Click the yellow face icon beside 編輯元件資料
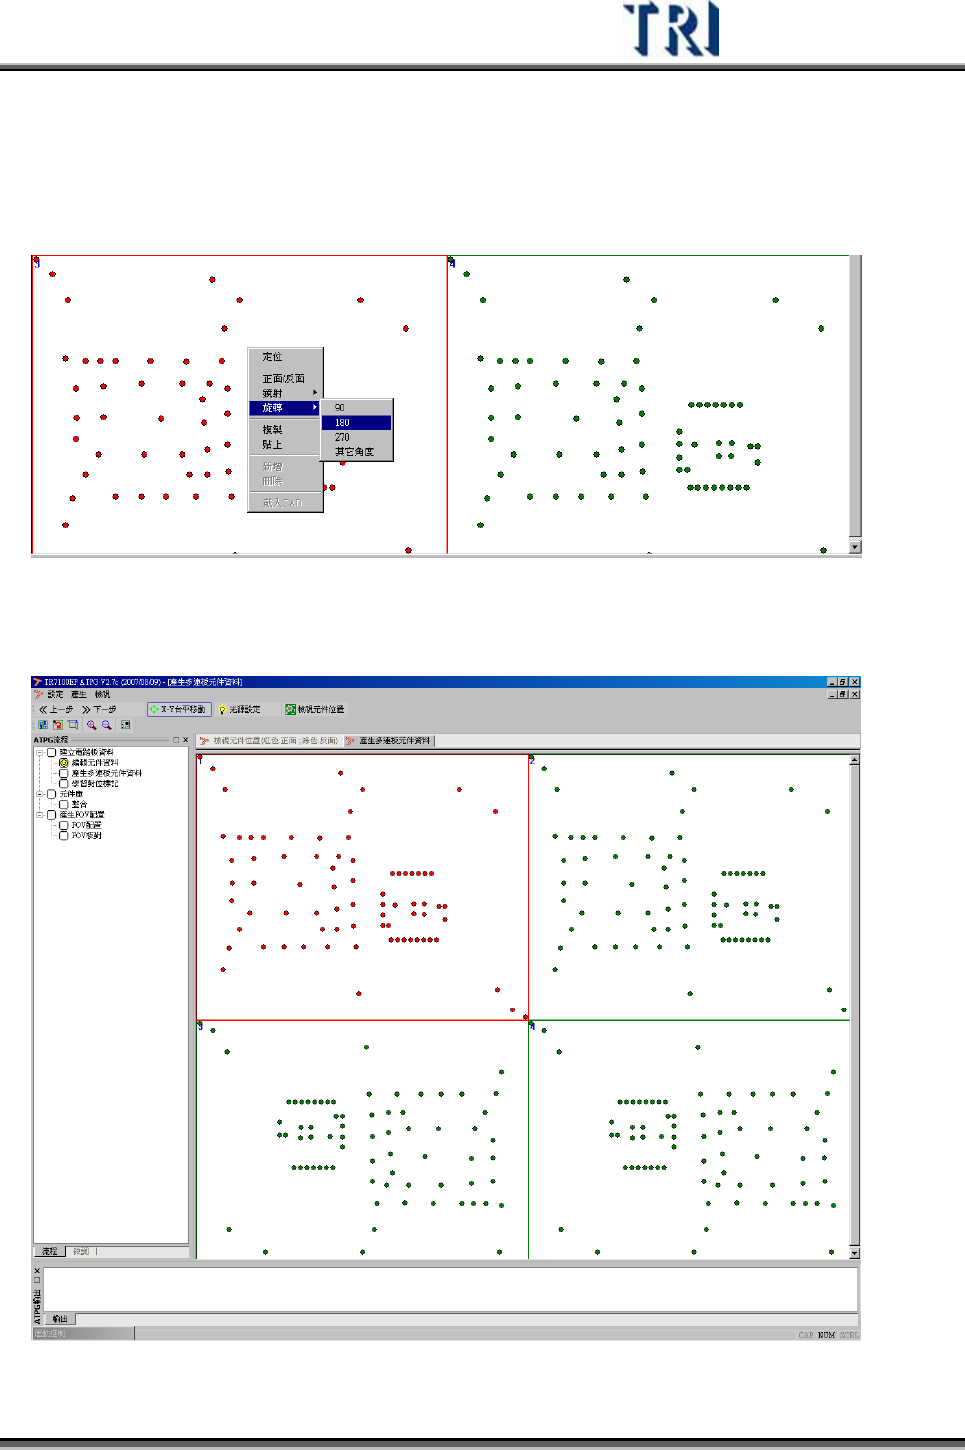 click(64, 763)
